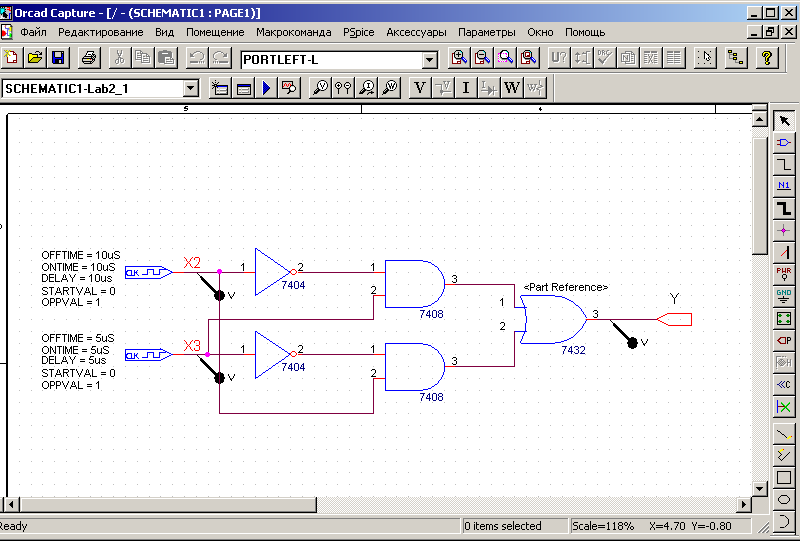
Task: Open the Параметры menu
Action: 487,32
